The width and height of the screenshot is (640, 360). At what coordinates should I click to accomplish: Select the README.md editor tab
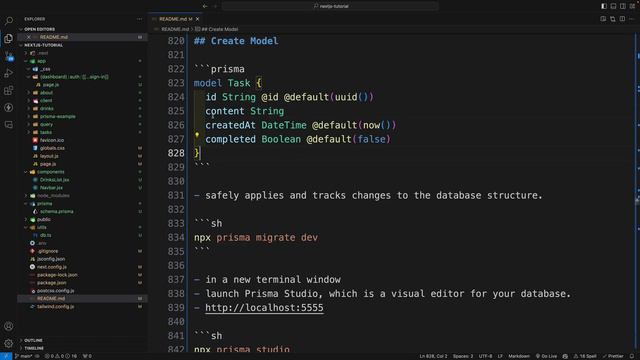coord(176,19)
